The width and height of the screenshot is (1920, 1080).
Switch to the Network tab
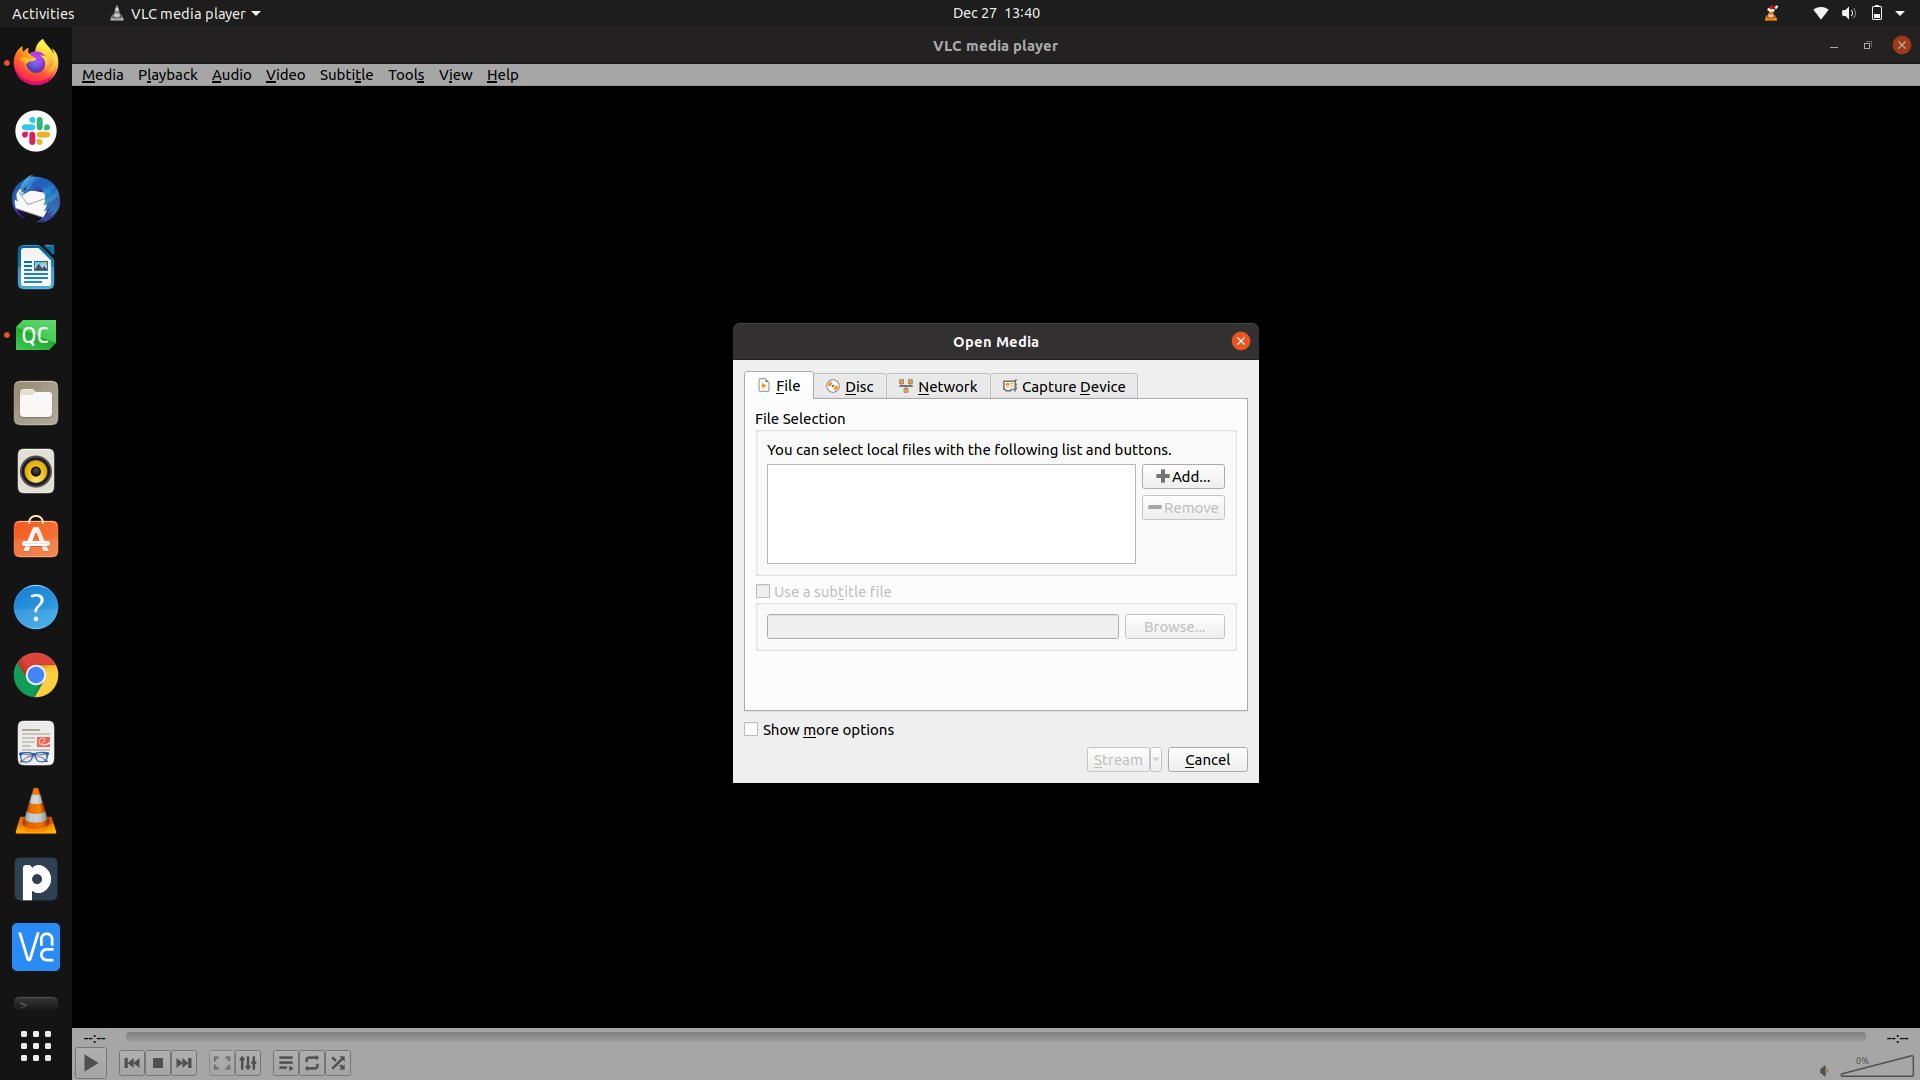click(938, 387)
